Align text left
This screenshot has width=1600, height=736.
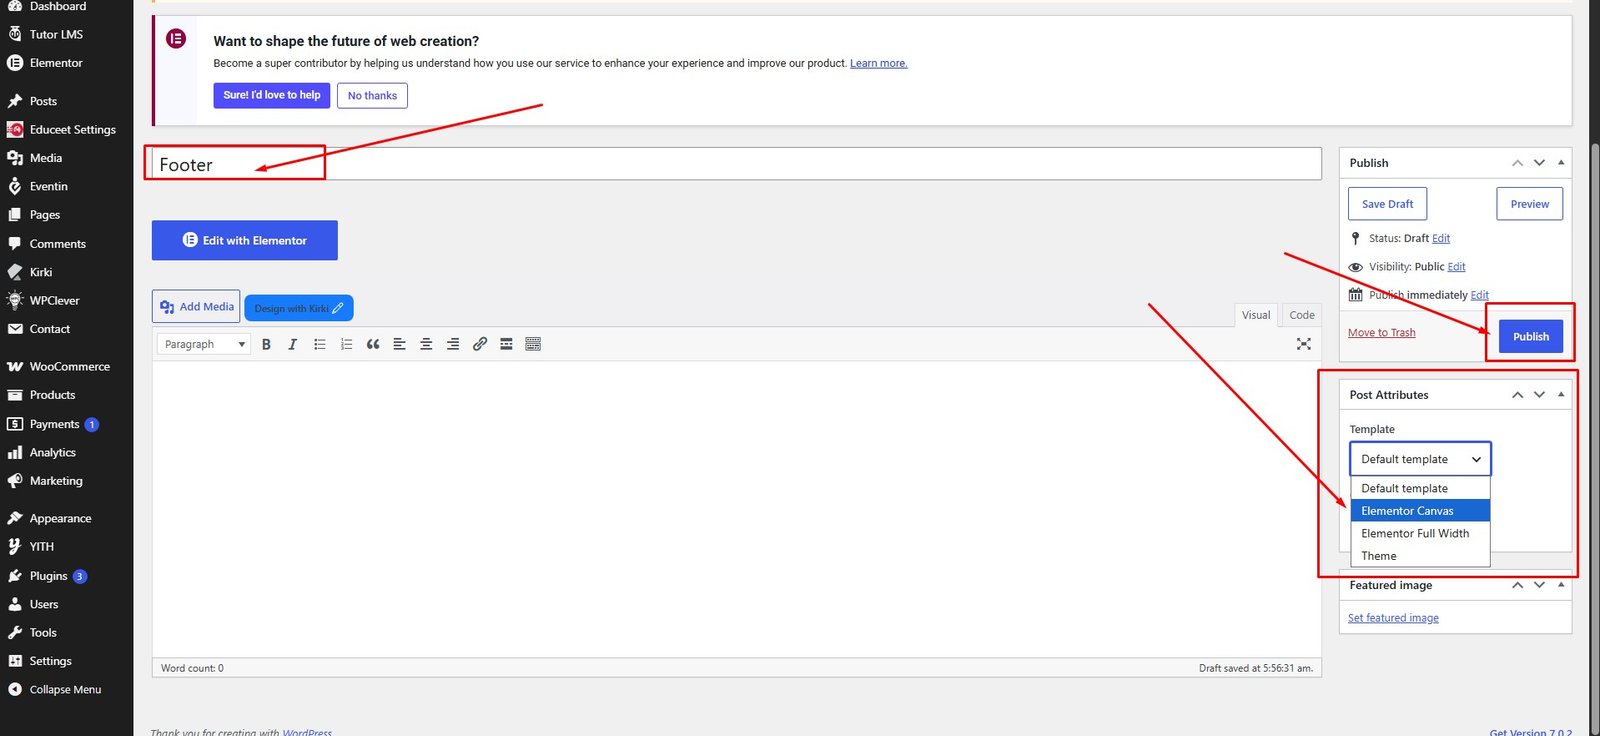[399, 344]
